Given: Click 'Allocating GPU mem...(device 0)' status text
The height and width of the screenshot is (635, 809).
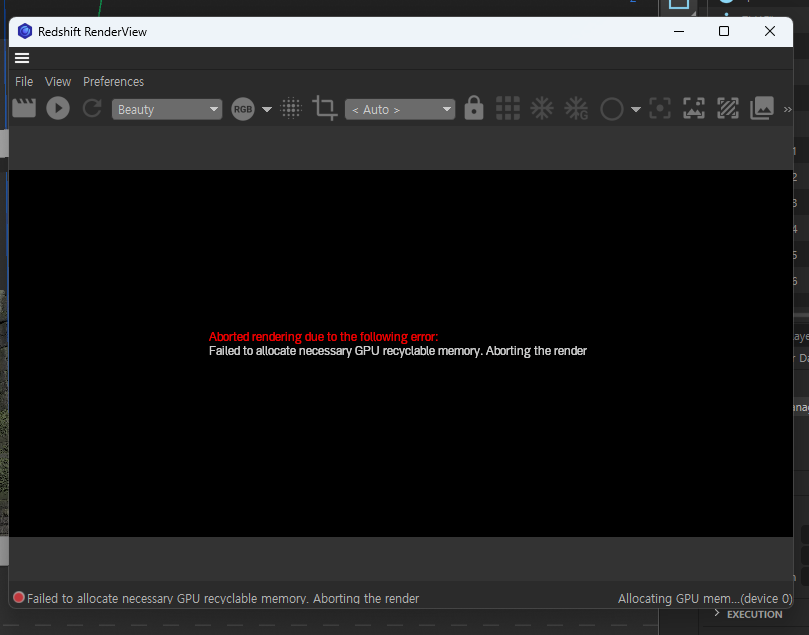Looking at the screenshot, I should tap(705, 598).
